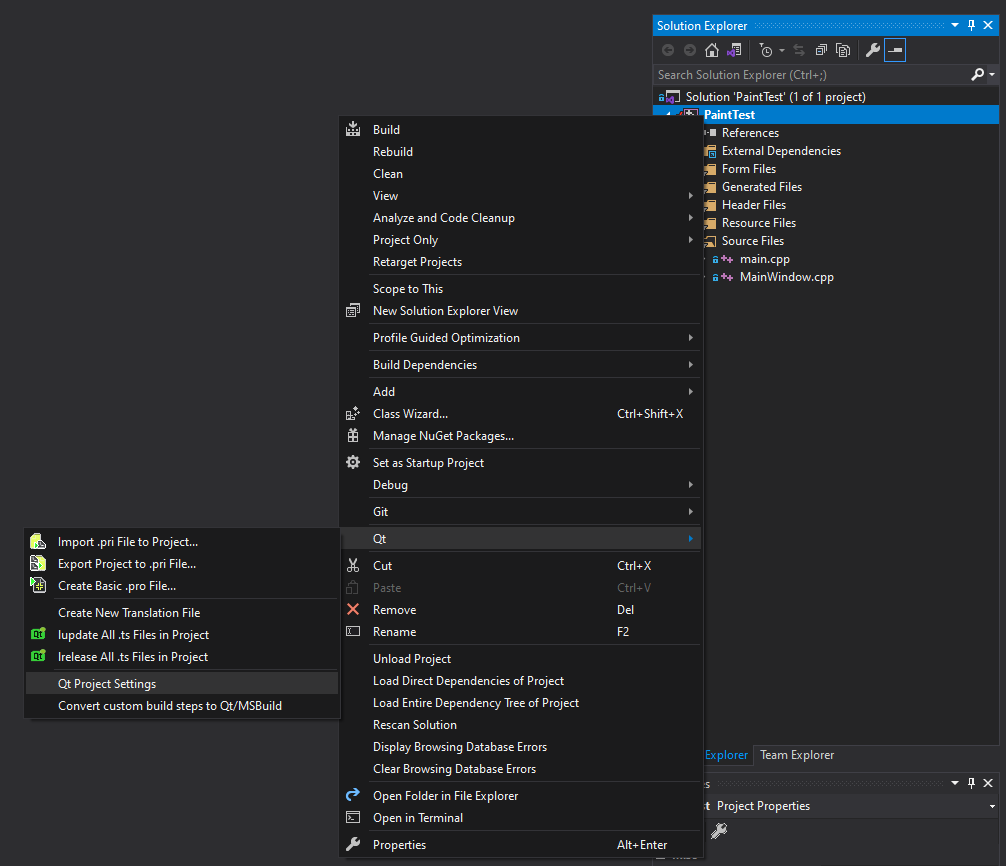Click Sync with Active Document icon

click(799, 50)
